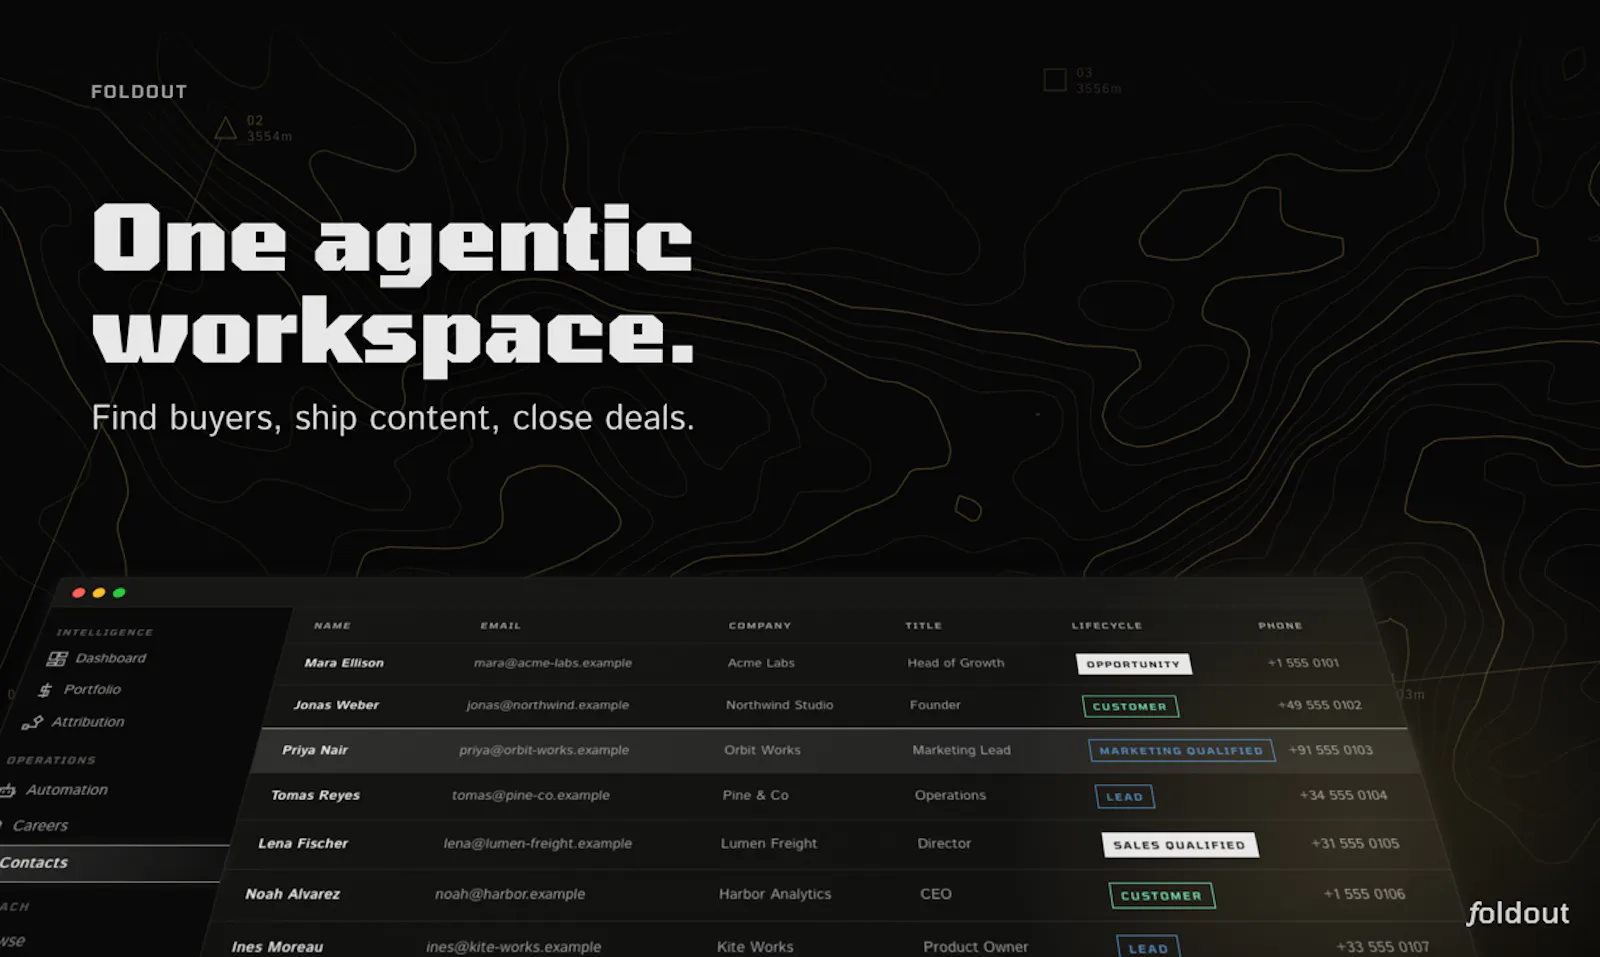Click the SALES QUALIFIED badge
This screenshot has width=1600, height=957.
point(1179,845)
